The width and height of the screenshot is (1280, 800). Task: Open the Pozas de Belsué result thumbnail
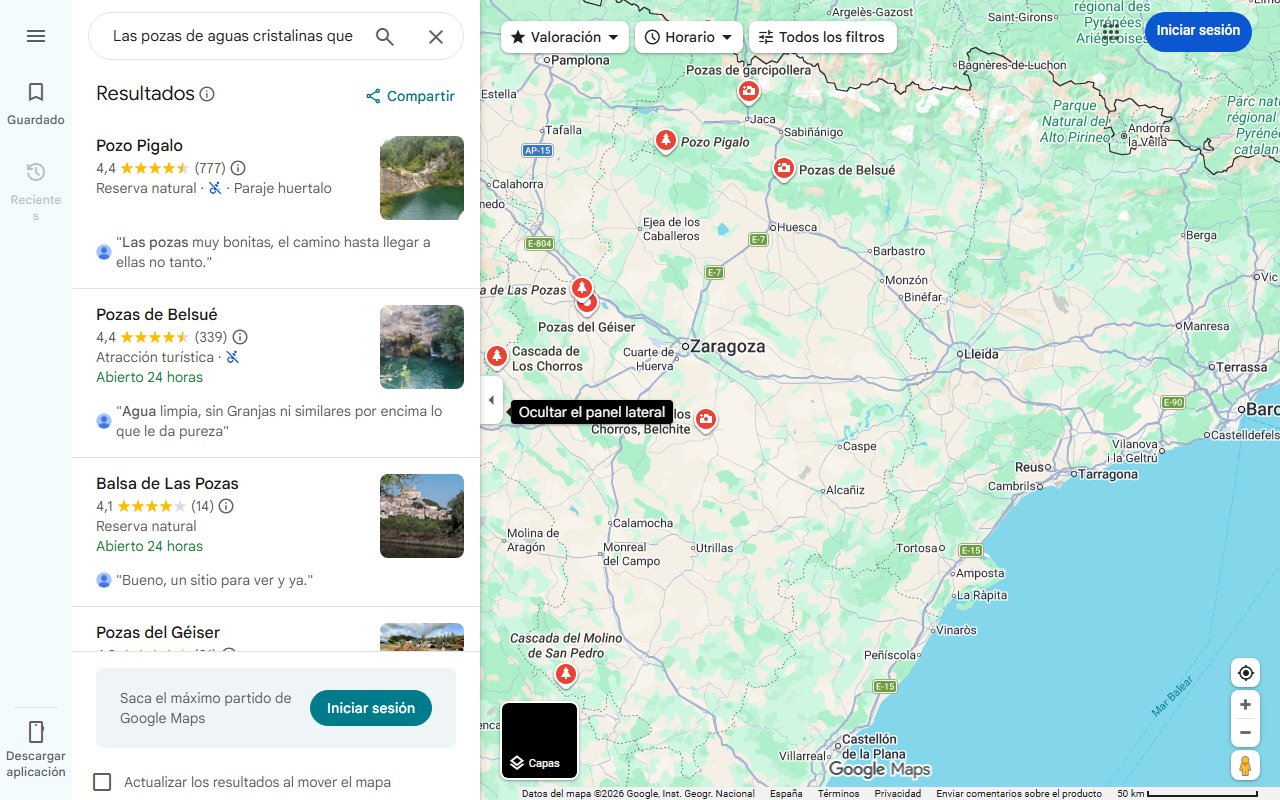tap(421, 347)
